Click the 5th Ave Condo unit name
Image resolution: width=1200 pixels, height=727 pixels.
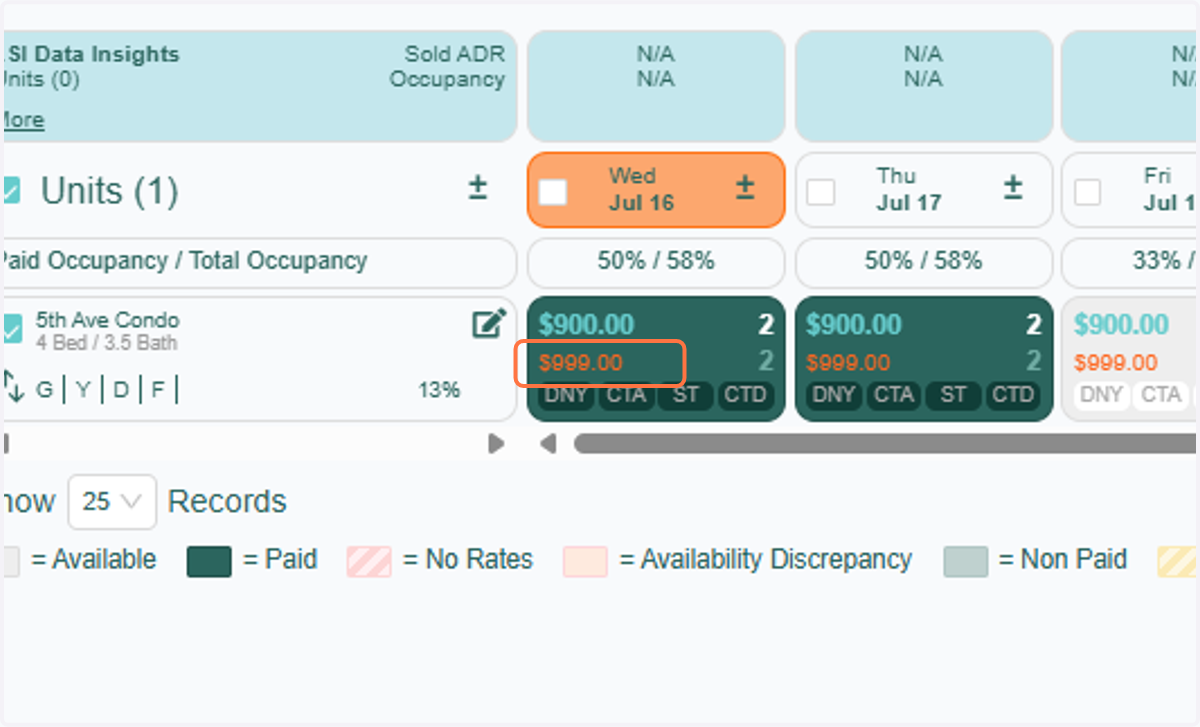tap(108, 321)
